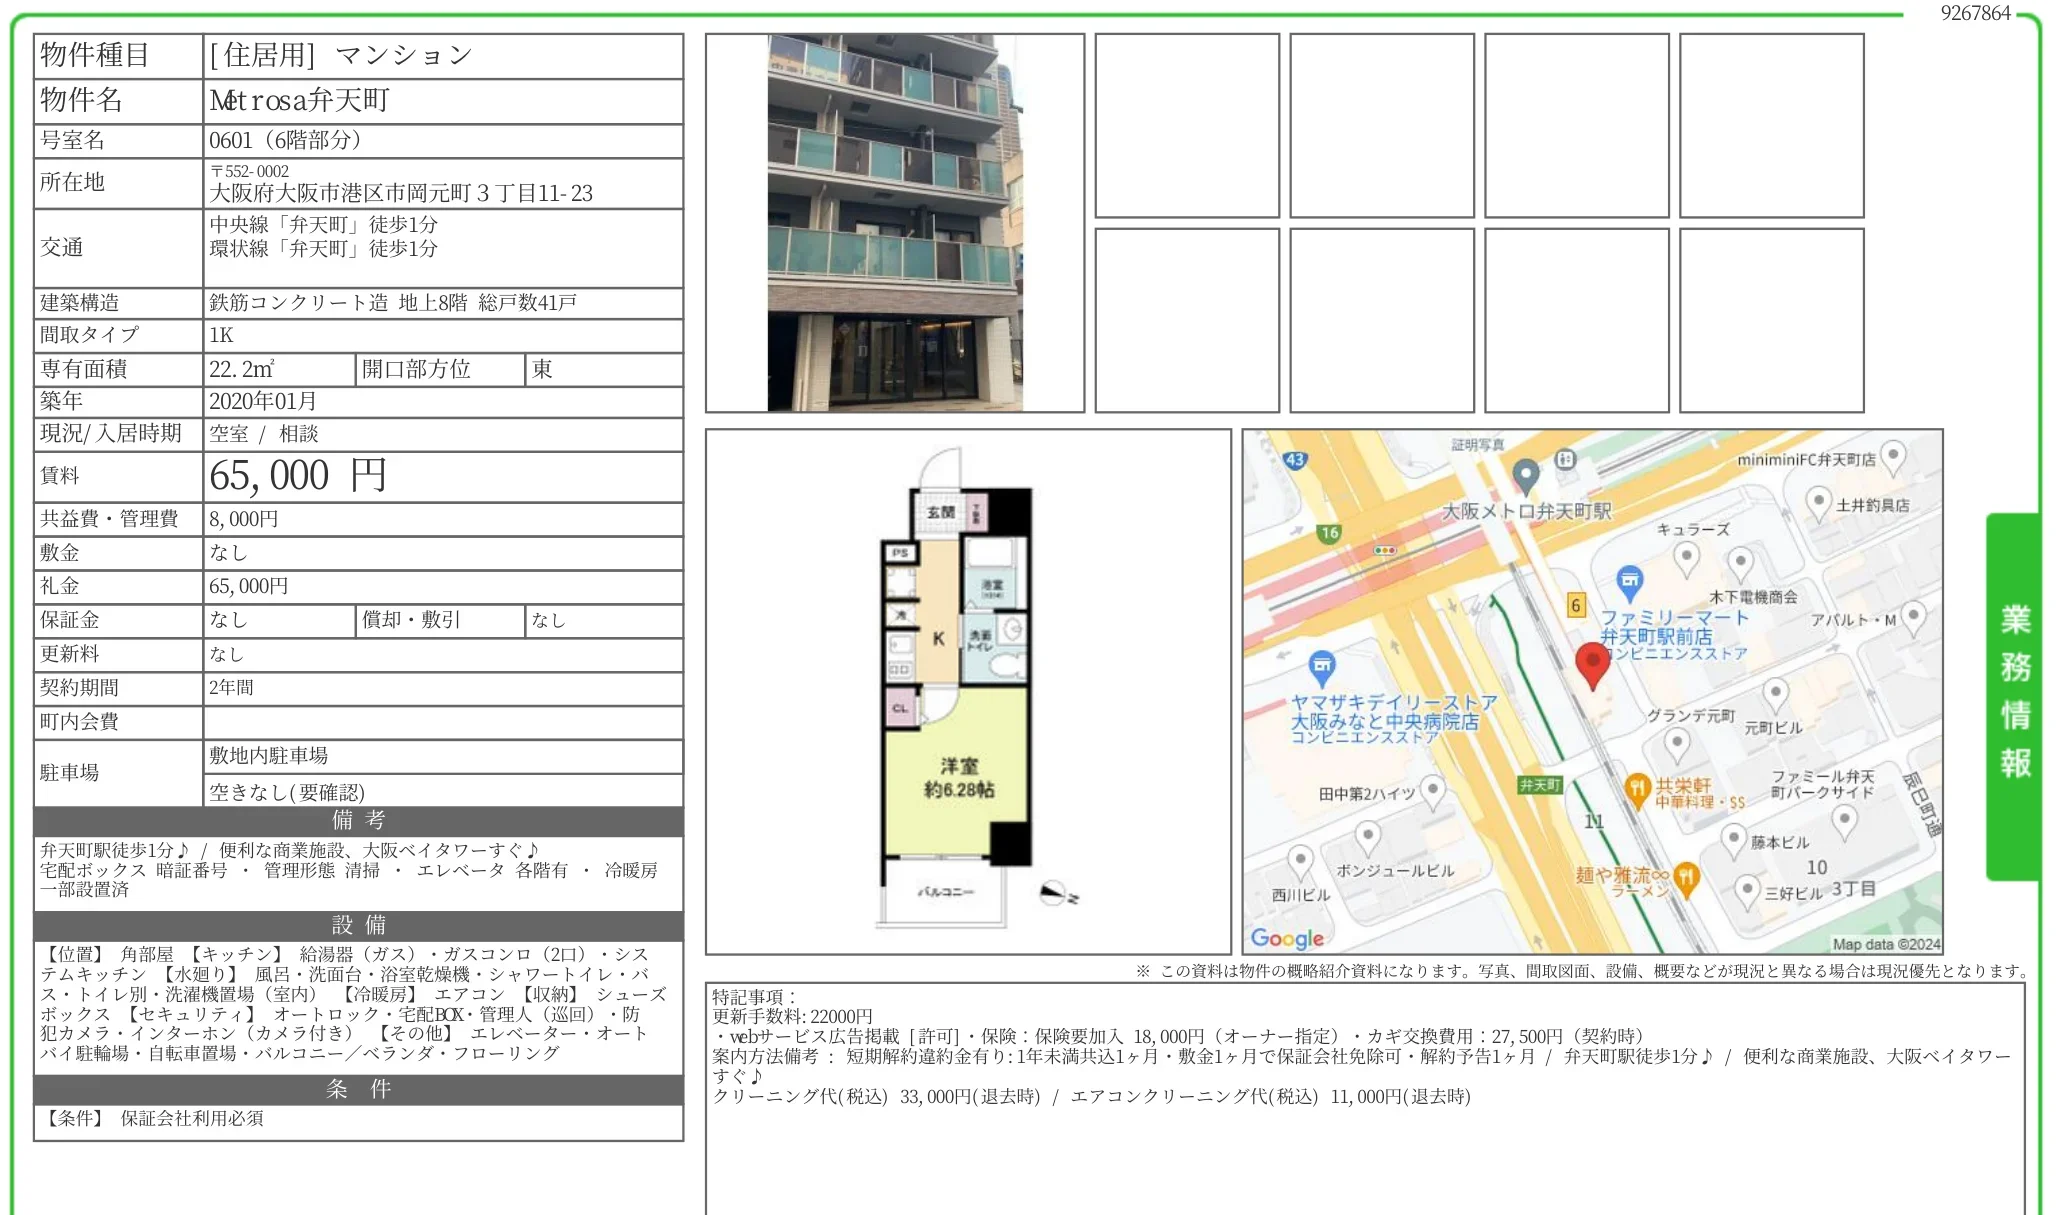
Task: Click 洋室 約6.28帖 room label
Action: click(x=958, y=777)
